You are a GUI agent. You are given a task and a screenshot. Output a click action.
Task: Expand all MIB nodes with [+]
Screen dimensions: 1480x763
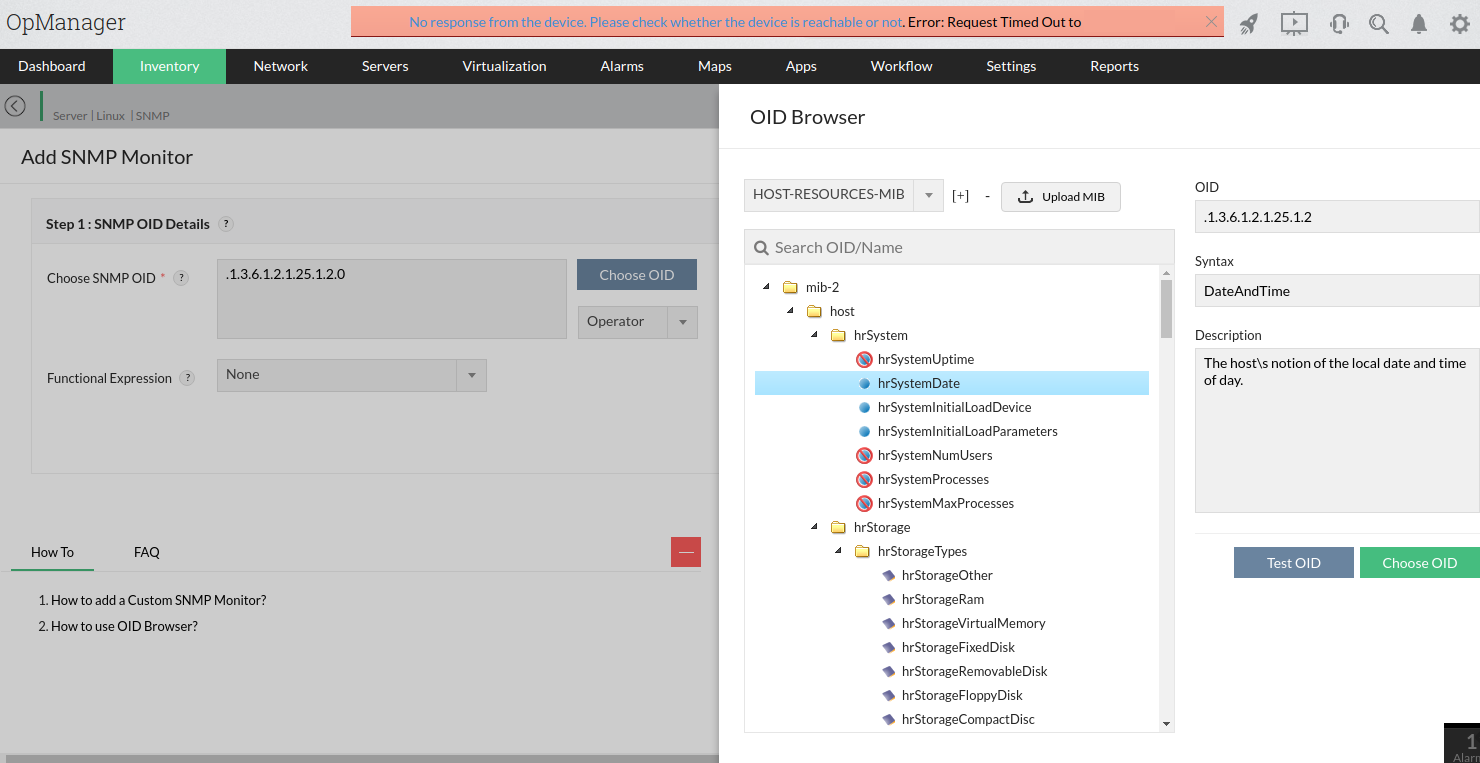[x=960, y=196]
